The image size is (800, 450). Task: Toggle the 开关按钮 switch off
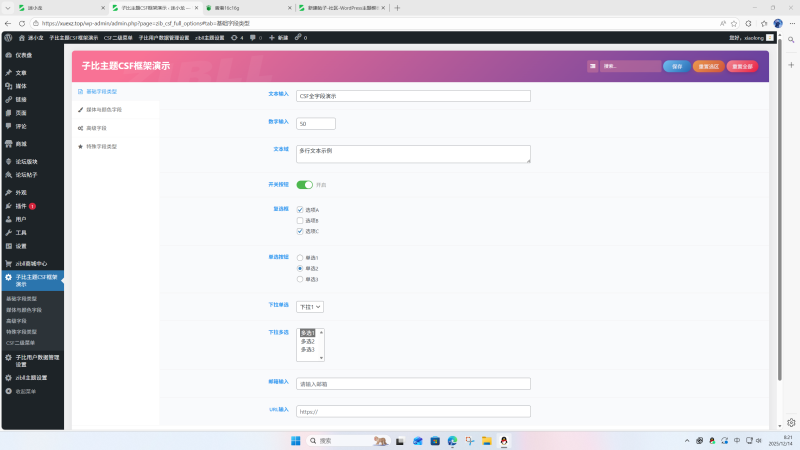[304, 184]
